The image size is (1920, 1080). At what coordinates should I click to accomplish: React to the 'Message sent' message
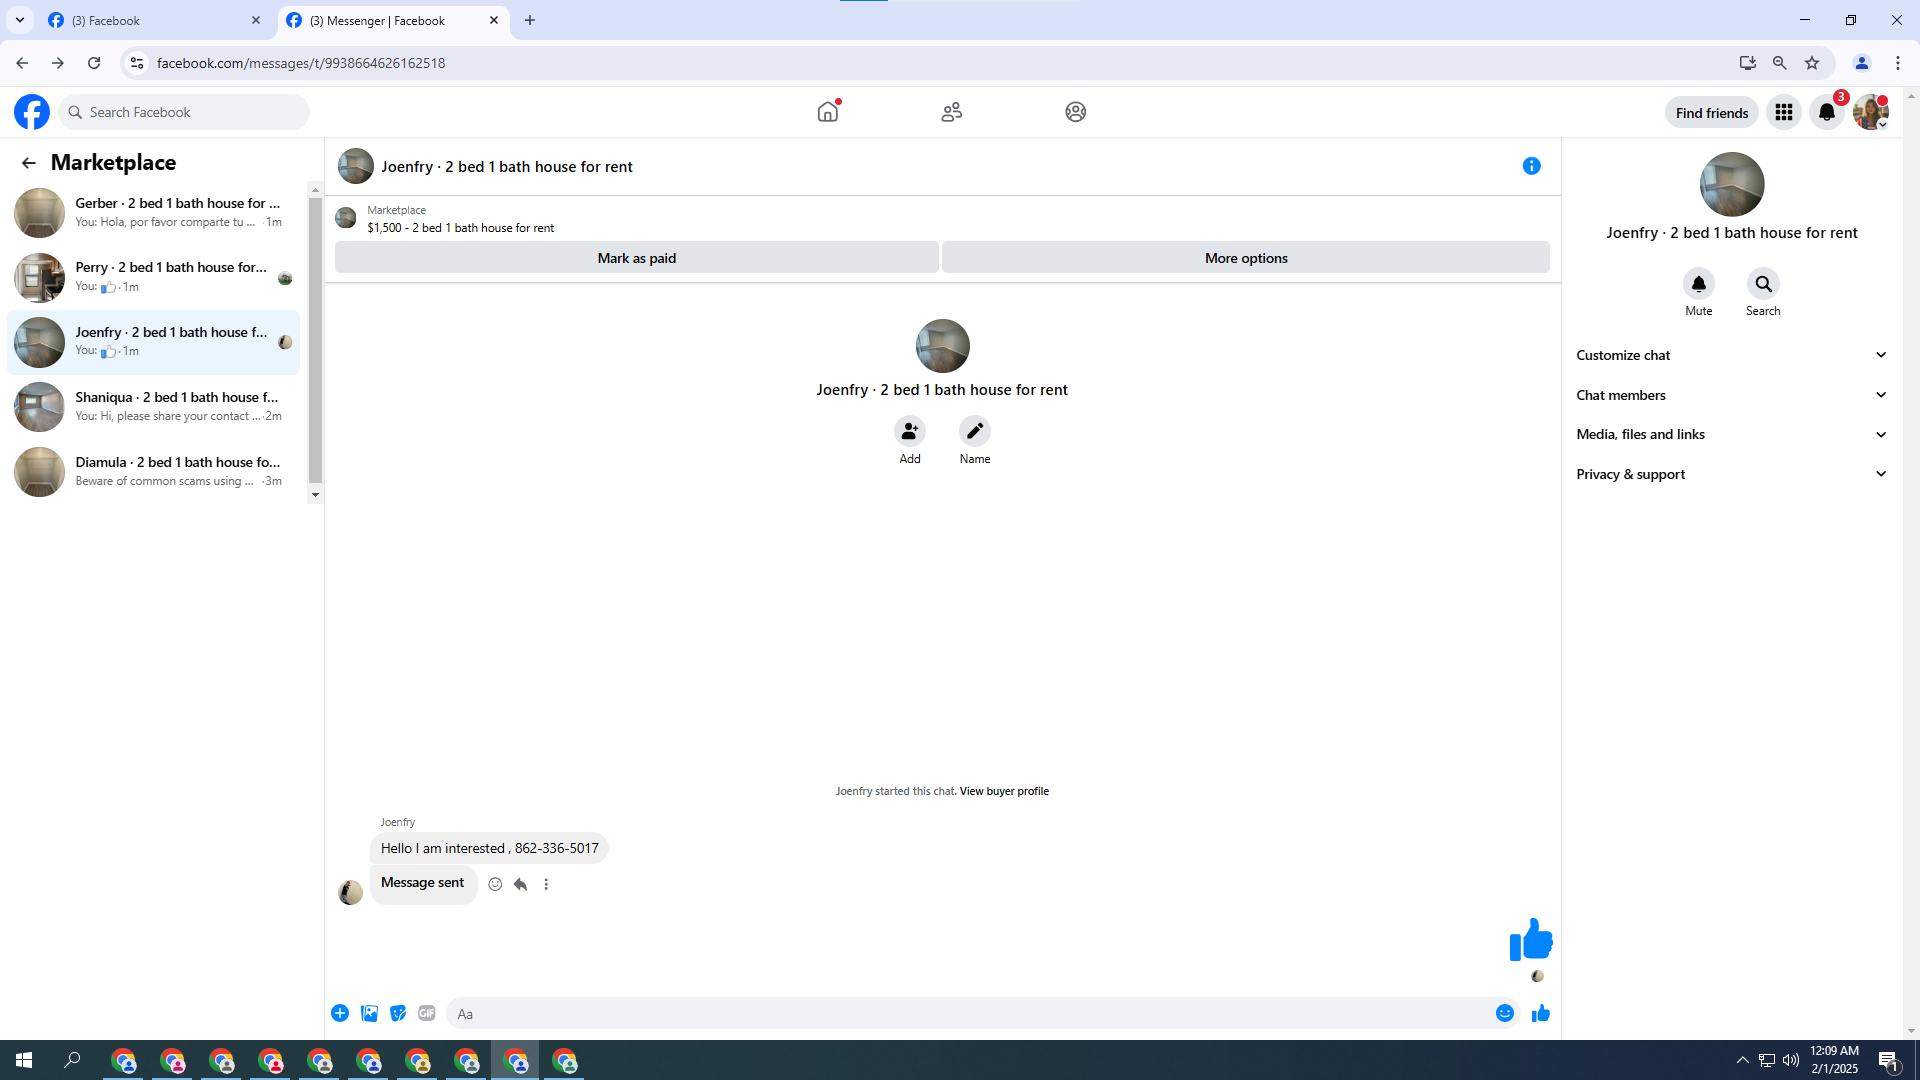495,884
